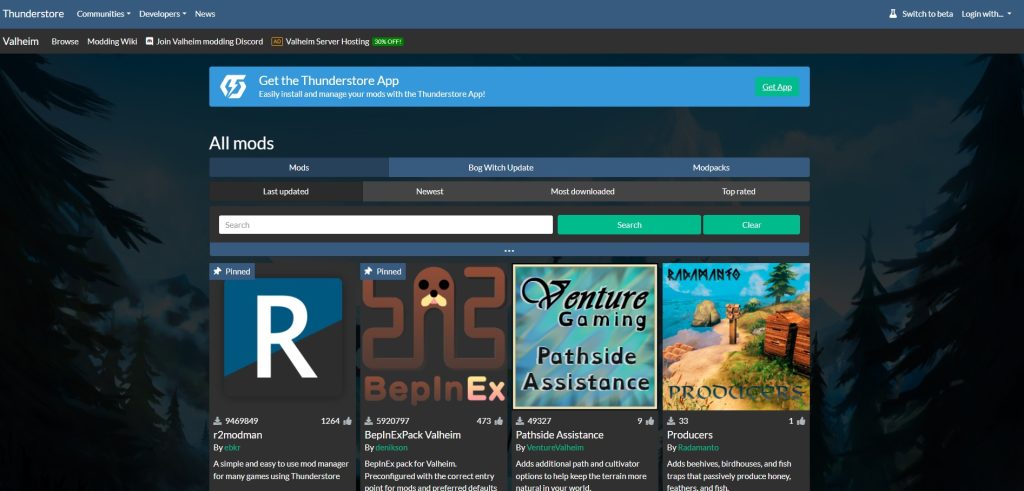Open the Login with dropdown
Screen dimensions: 1024x491
click(986, 14)
